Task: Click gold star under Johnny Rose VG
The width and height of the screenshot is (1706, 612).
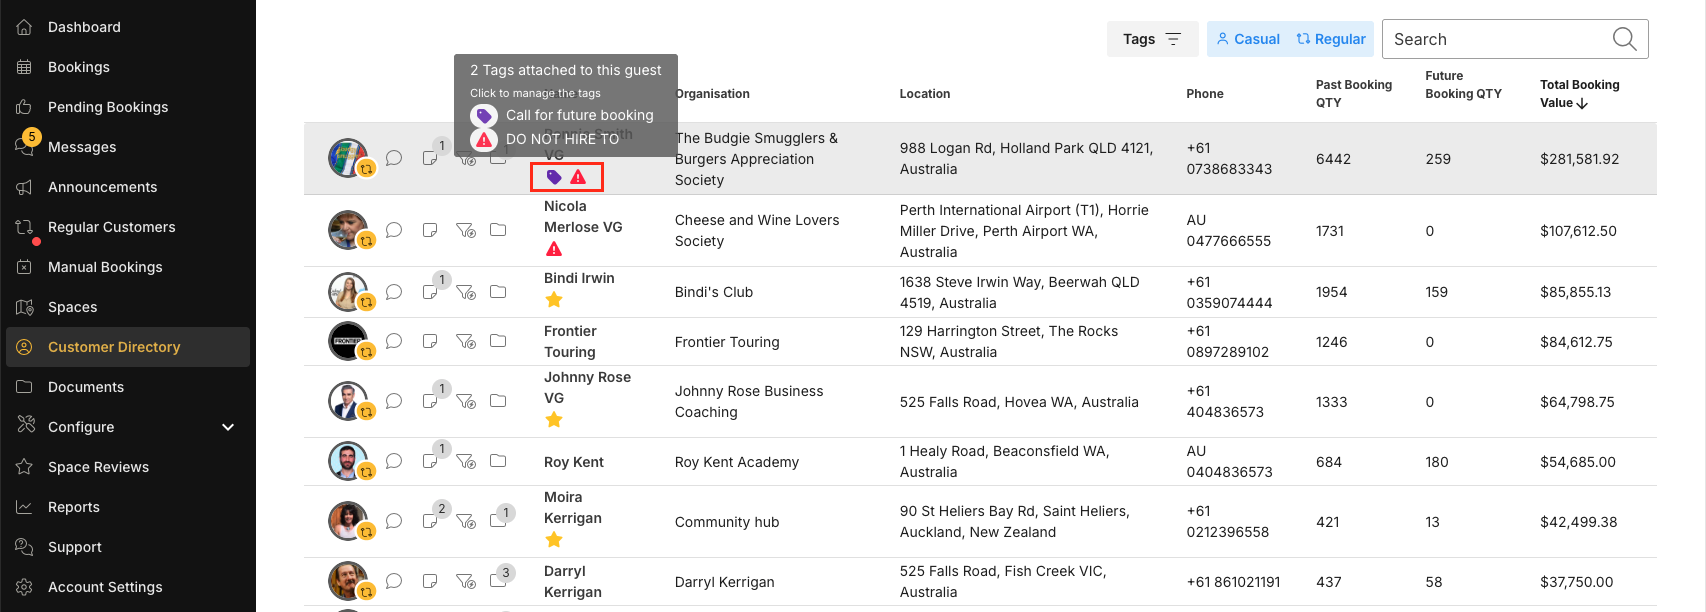Action: click(x=554, y=420)
